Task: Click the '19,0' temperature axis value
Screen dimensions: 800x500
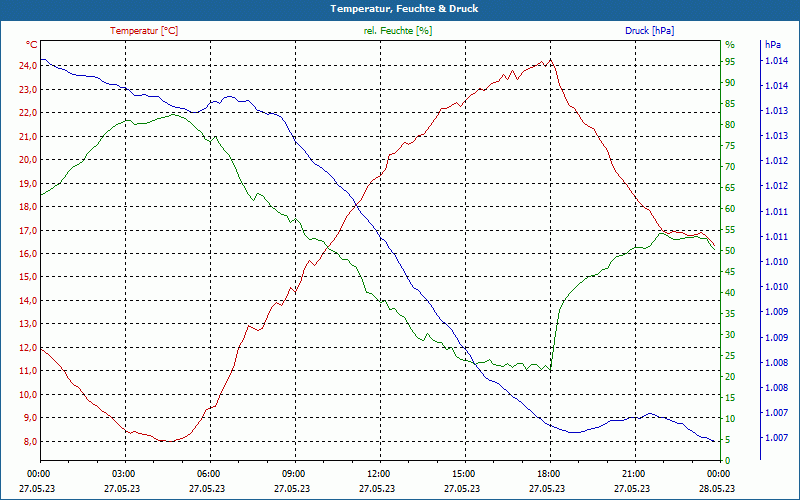Action: [28, 183]
